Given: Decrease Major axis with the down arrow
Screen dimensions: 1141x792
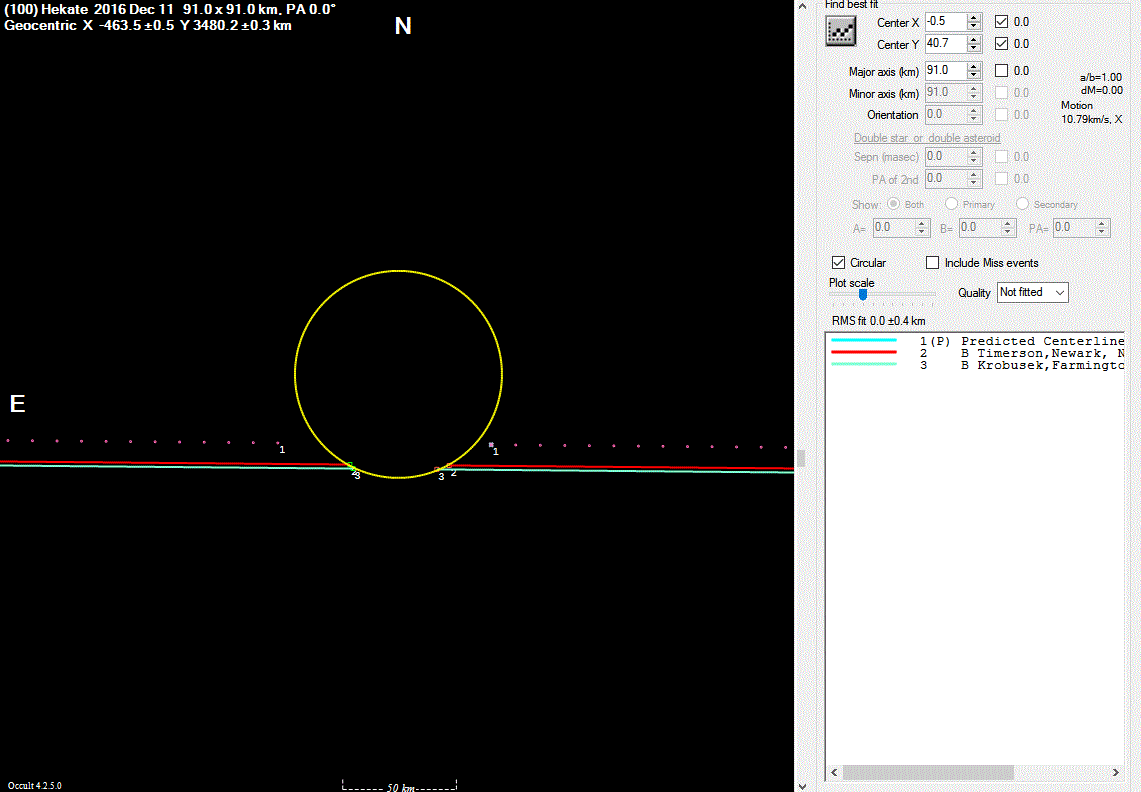Looking at the screenshot, I should pos(974,76).
